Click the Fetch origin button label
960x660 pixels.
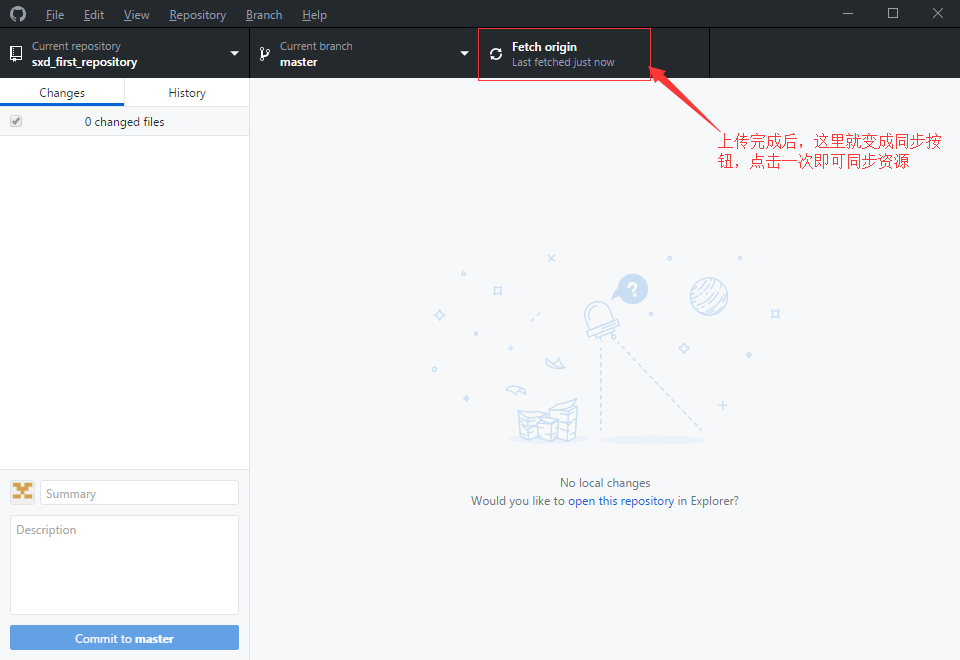coord(544,47)
